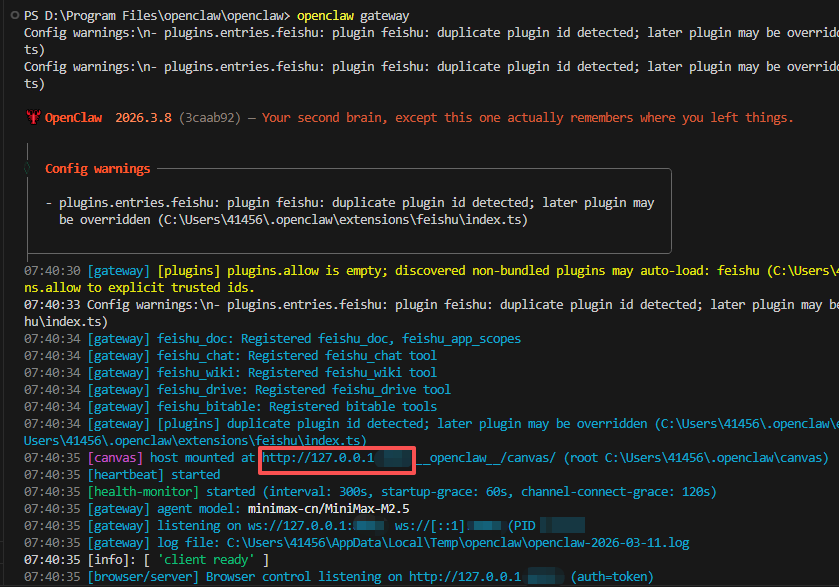
Task: Click the "(auth=token)" text
Action: pos(612,577)
